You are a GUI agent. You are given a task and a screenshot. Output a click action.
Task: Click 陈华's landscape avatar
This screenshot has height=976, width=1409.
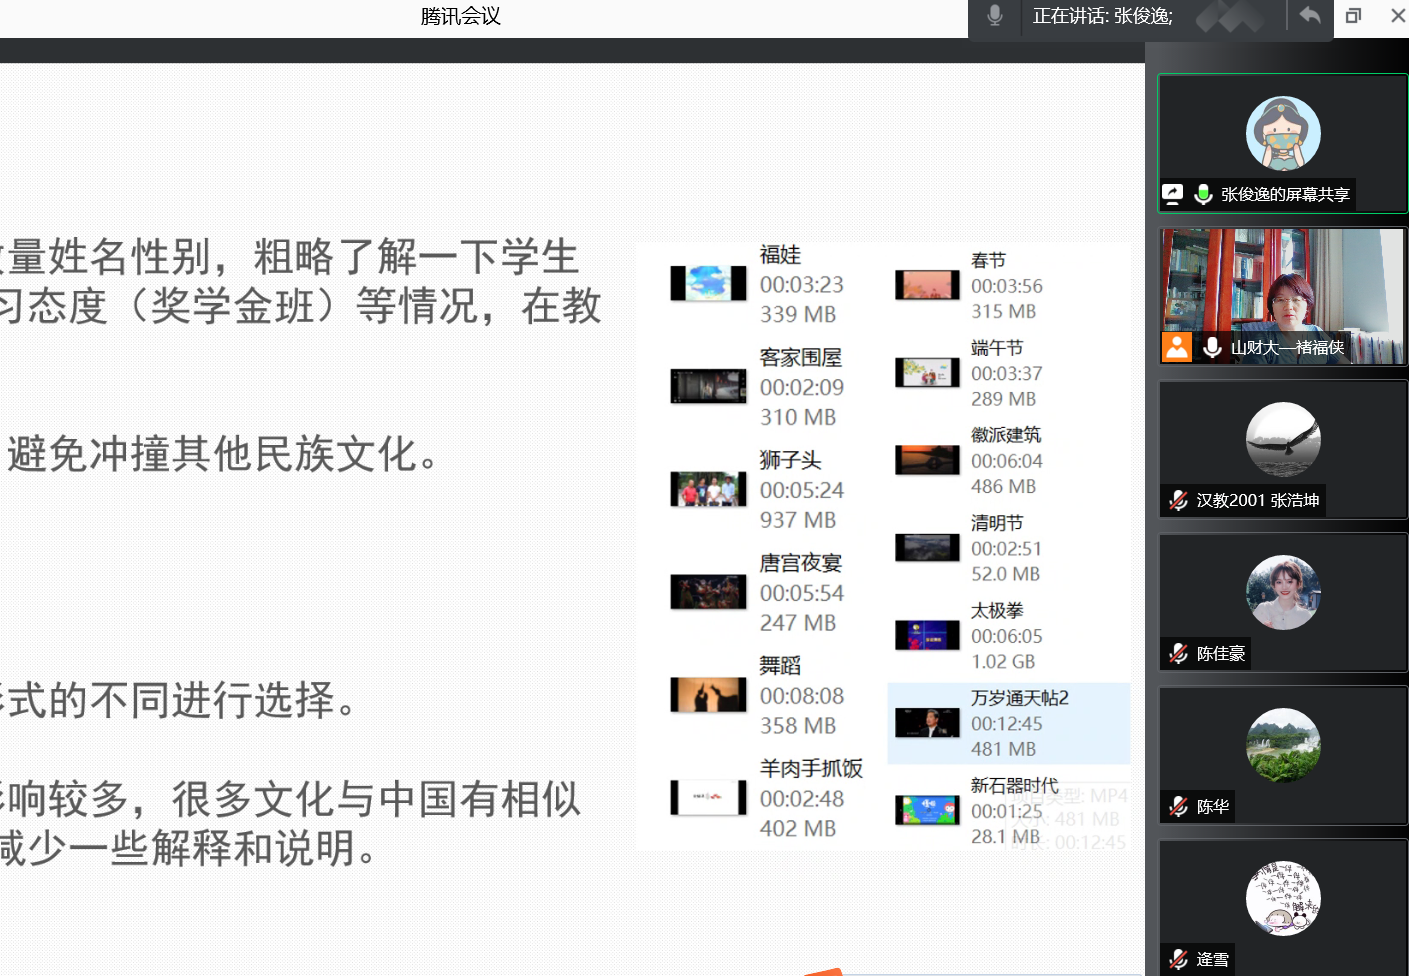[x=1283, y=745]
